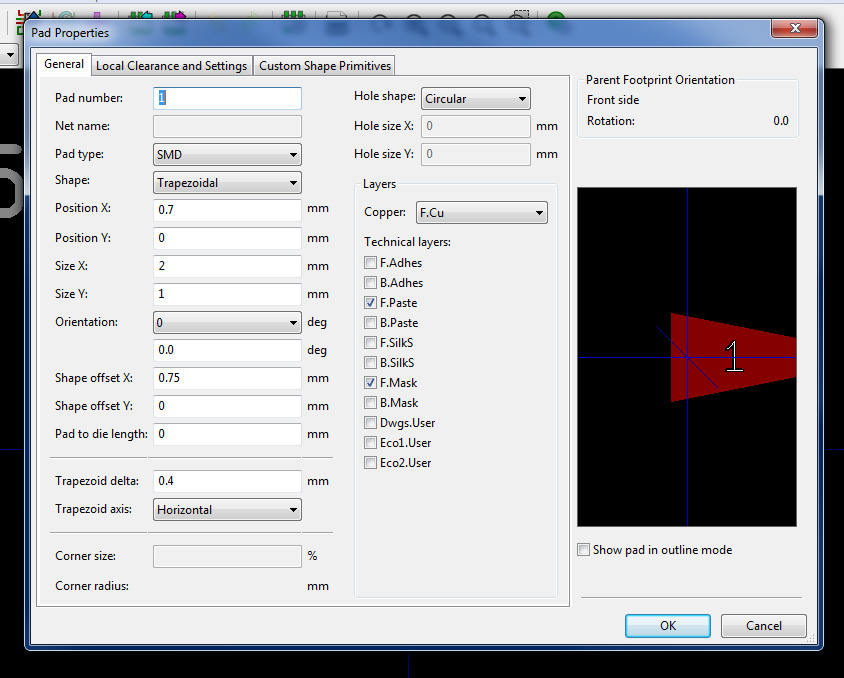The width and height of the screenshot is (844, 678).
Task: Click the "Rotation:" label
Action: click(x=611, y=121)
